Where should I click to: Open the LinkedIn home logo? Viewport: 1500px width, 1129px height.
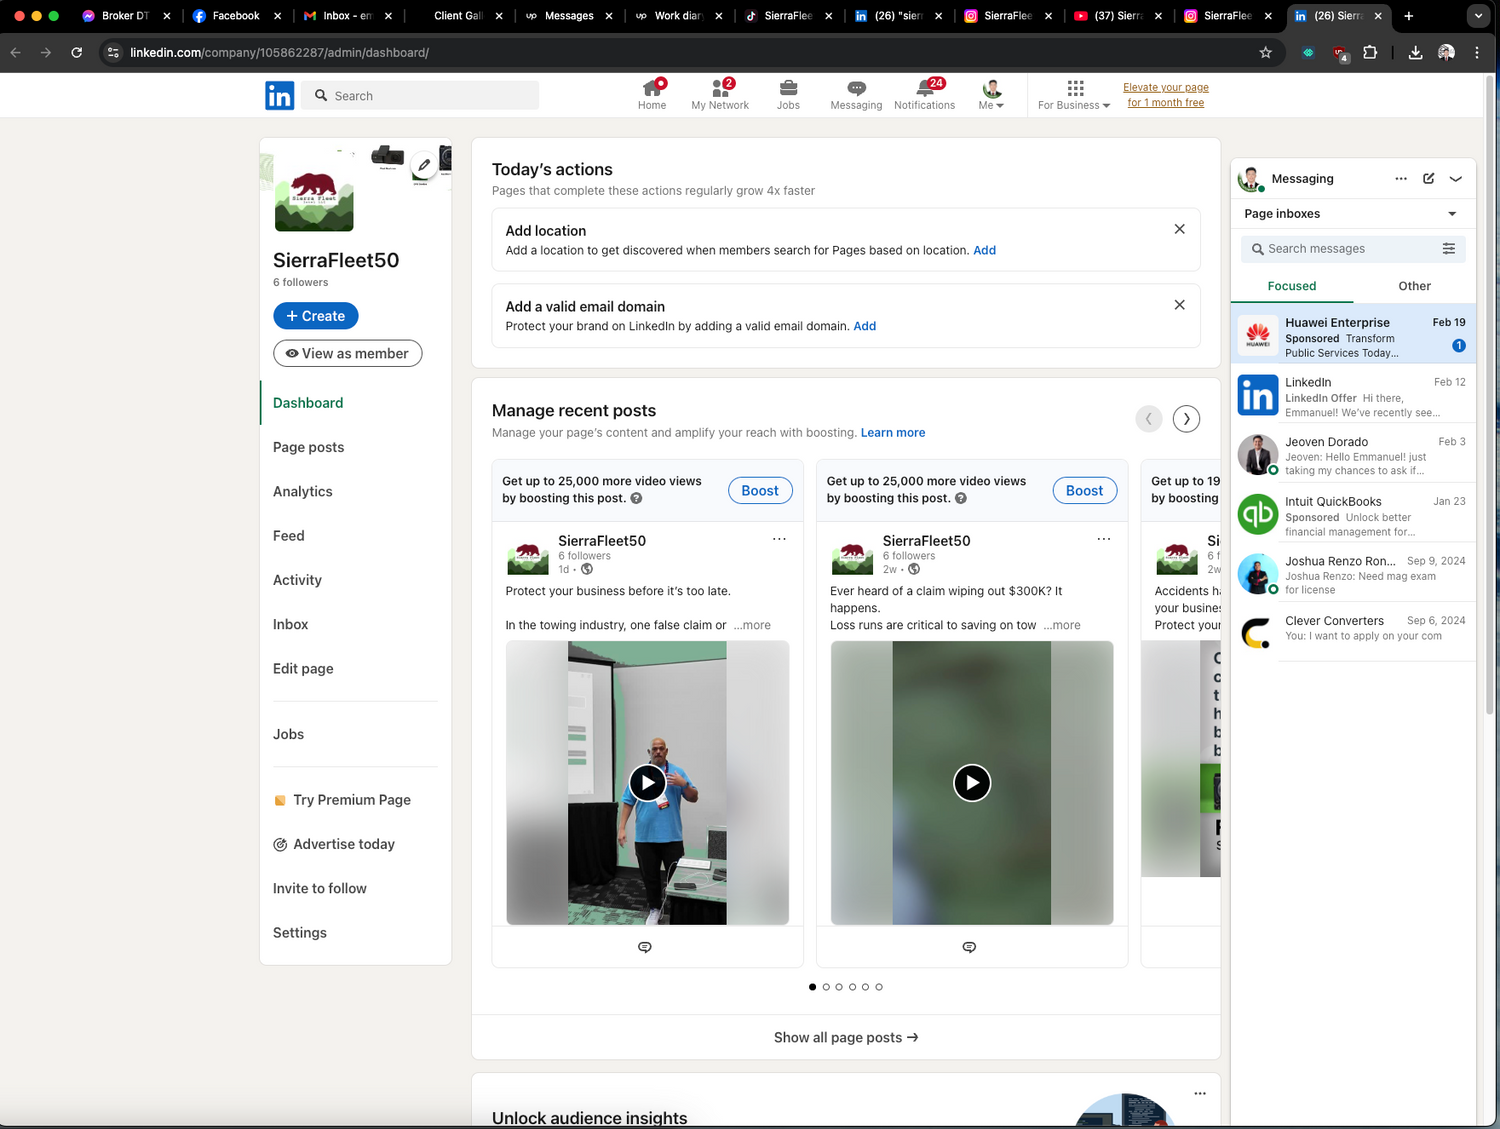pyautogui.click(x=279, y=95)
